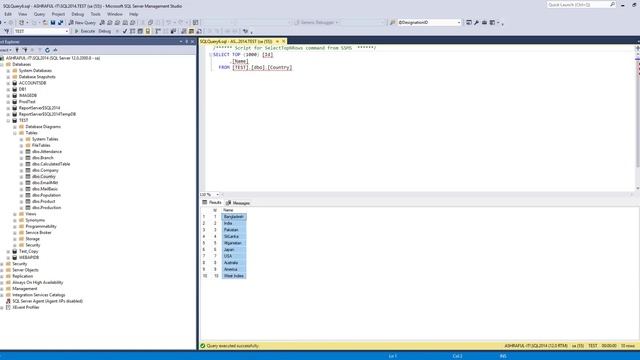640x360 pixels.
Task: Save the current query with Save icon
Action: (x=53, y=22)
